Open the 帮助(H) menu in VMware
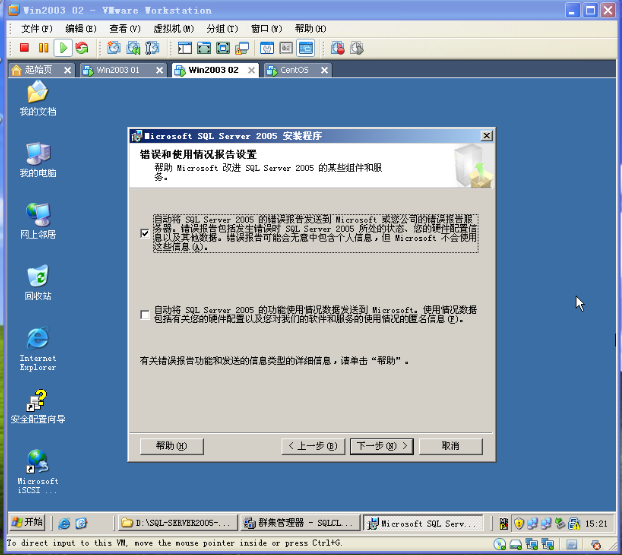This screenshot has width=622, height=555. click(x=310, y=29)
